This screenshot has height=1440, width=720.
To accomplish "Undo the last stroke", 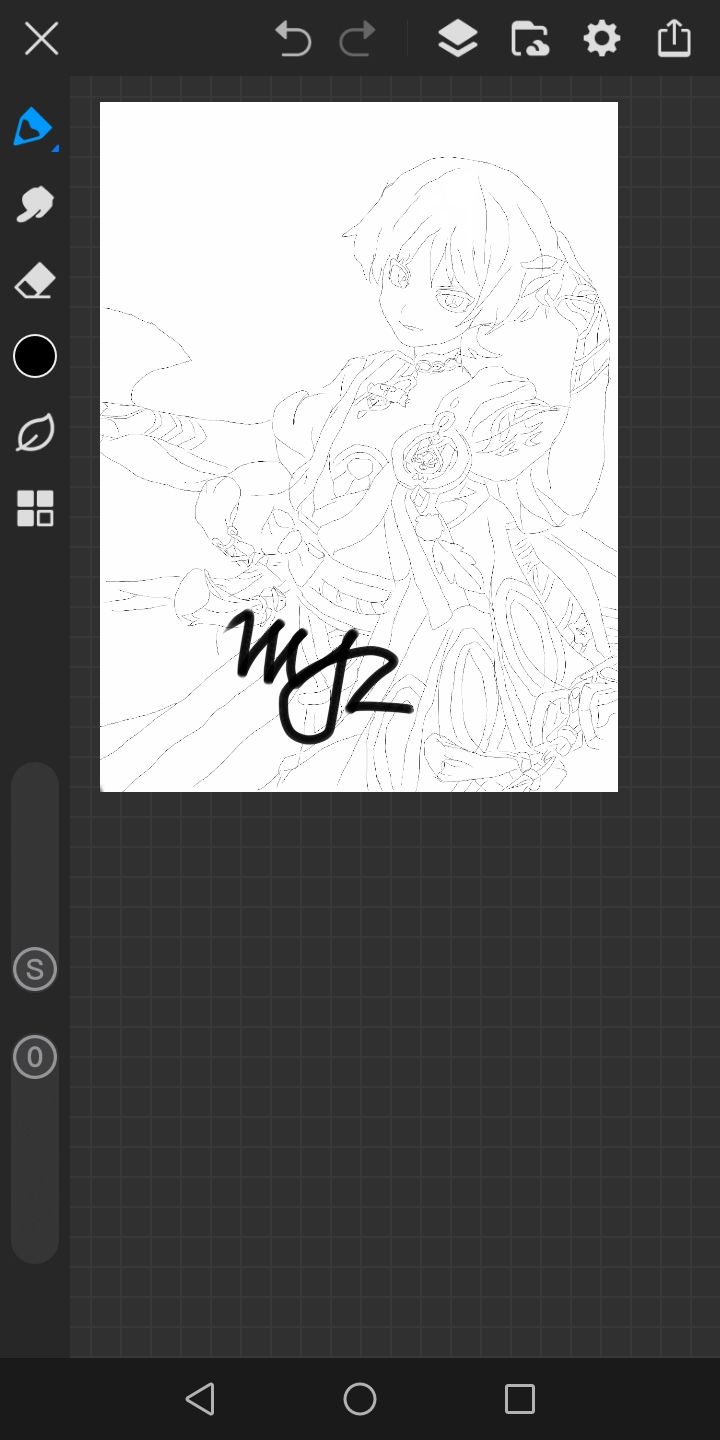I will (x=293, y=39).
